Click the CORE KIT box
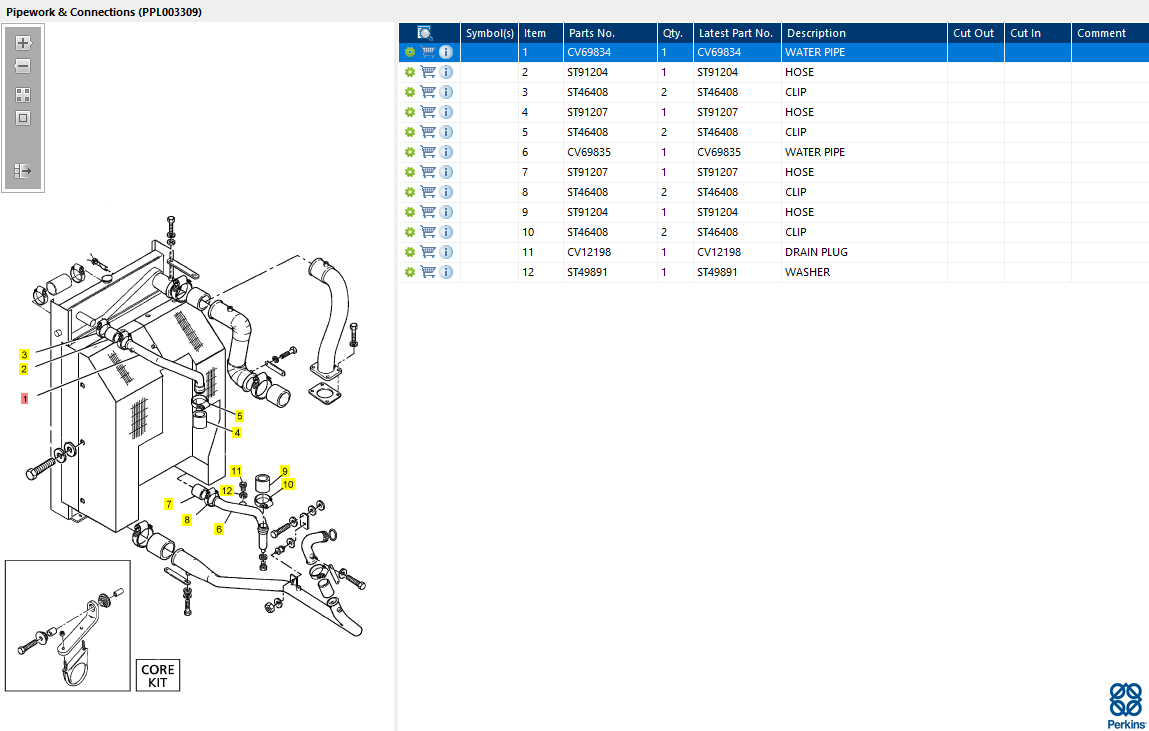This screenshot has width=1149, height=731. (158, 675)
